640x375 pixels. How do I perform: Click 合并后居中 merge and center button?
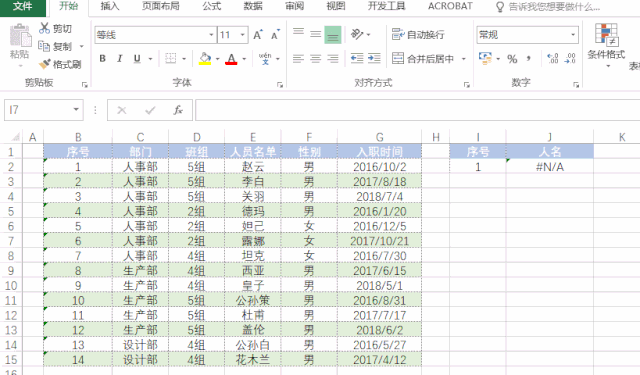pyautogui.click(x=423, y=59)
